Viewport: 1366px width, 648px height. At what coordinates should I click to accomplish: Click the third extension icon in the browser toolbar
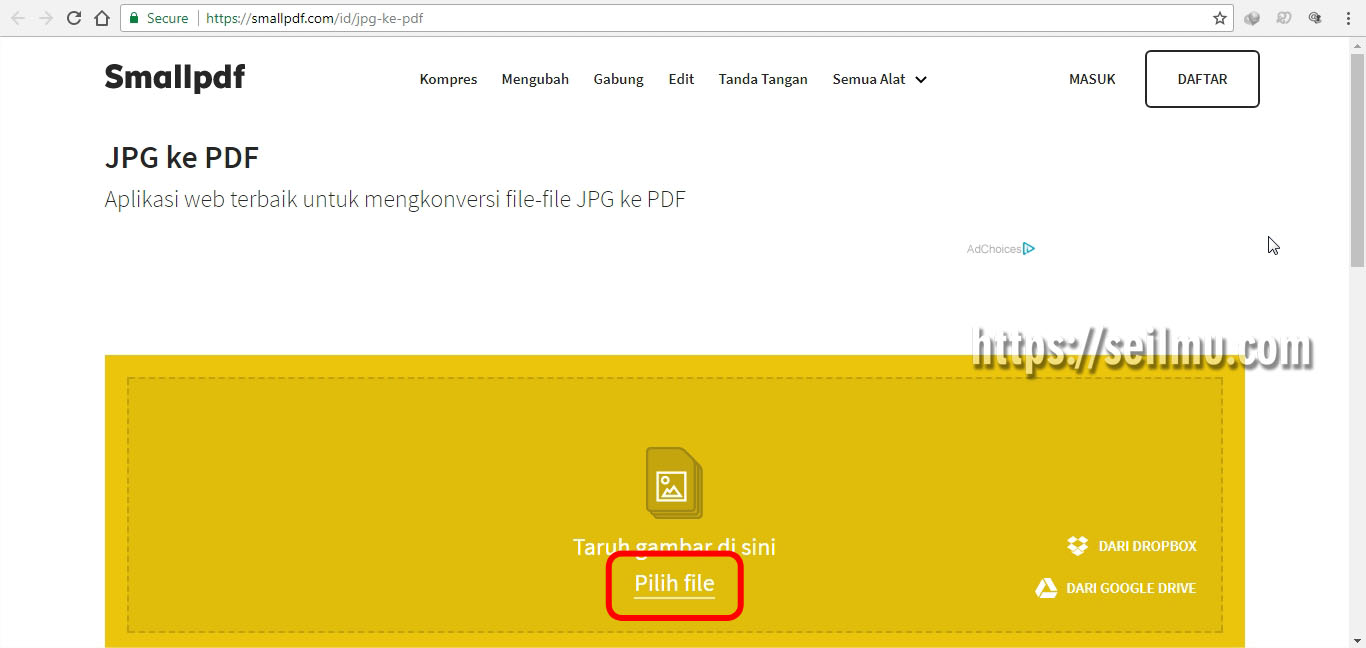pyautogui.click(x=1316, y=18)
